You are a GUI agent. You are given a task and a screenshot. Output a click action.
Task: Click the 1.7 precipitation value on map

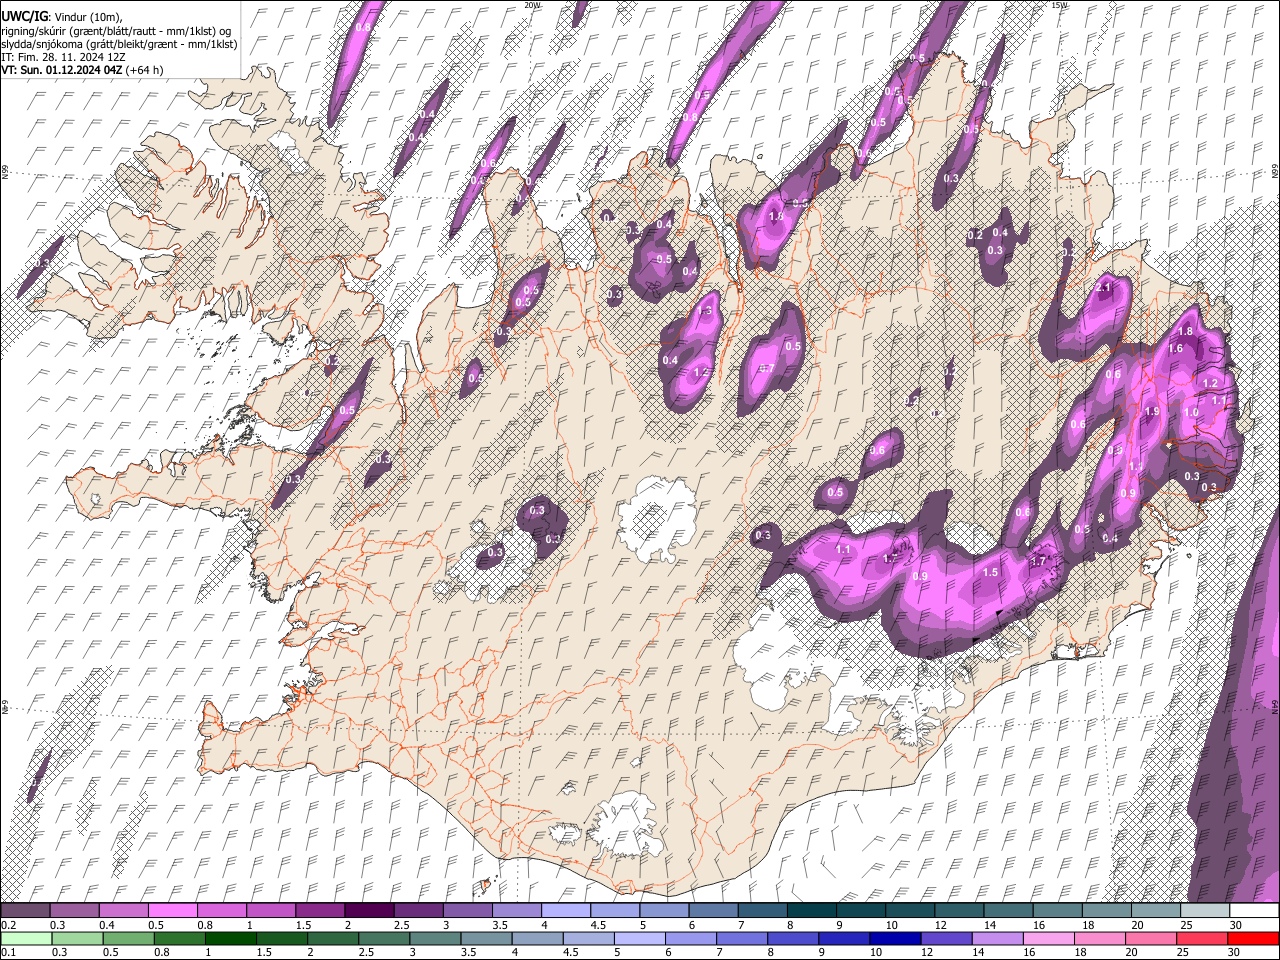[x=1038, y=562]
